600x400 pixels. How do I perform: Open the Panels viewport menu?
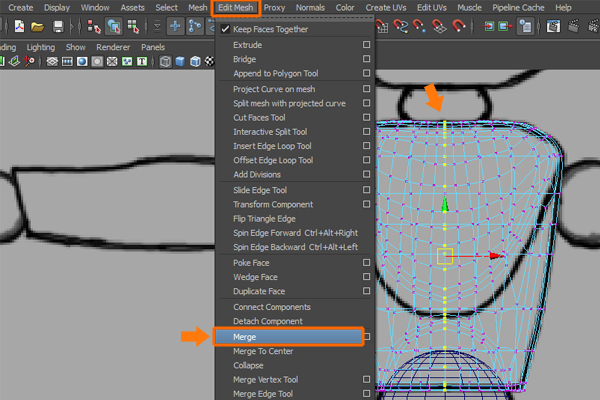point(153,47)
